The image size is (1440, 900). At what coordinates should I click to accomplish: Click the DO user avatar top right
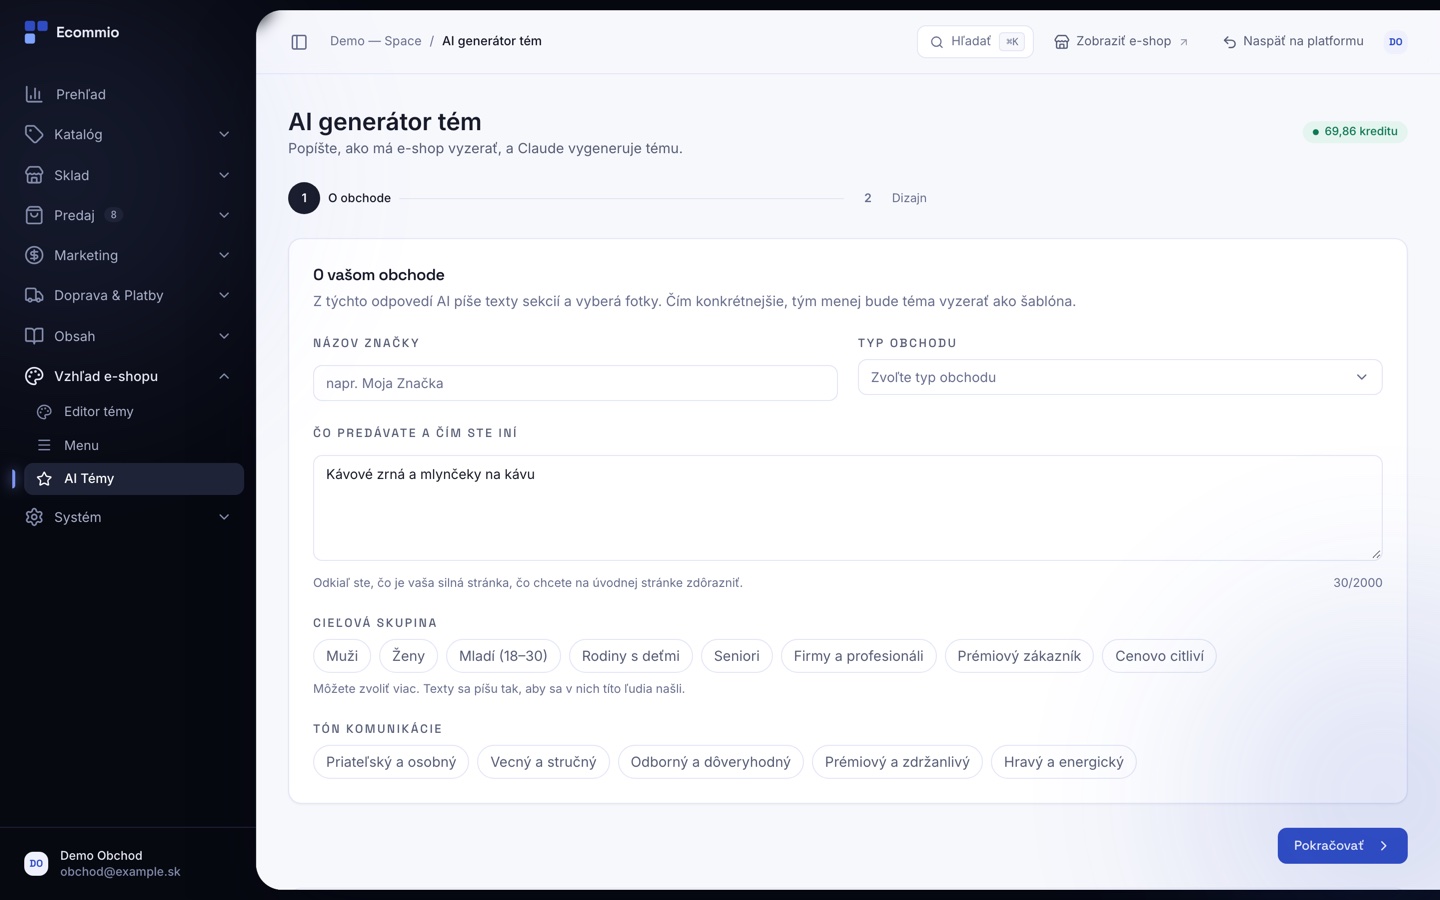click(1396, 42)
